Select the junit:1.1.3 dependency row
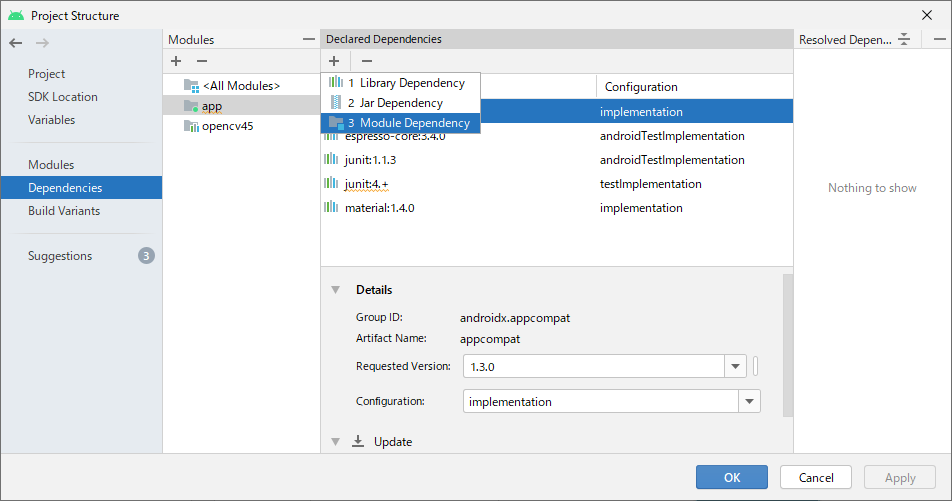Viewport: 952px width, 501px height. tap(557, 159)
